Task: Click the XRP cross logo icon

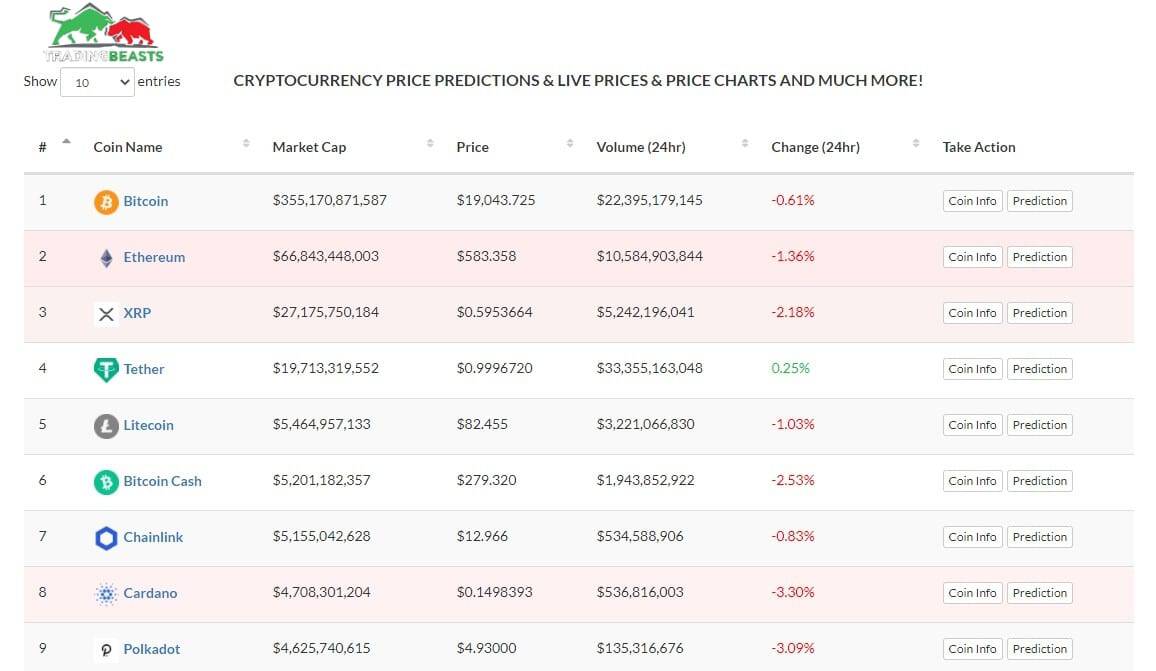Action: 106,312
